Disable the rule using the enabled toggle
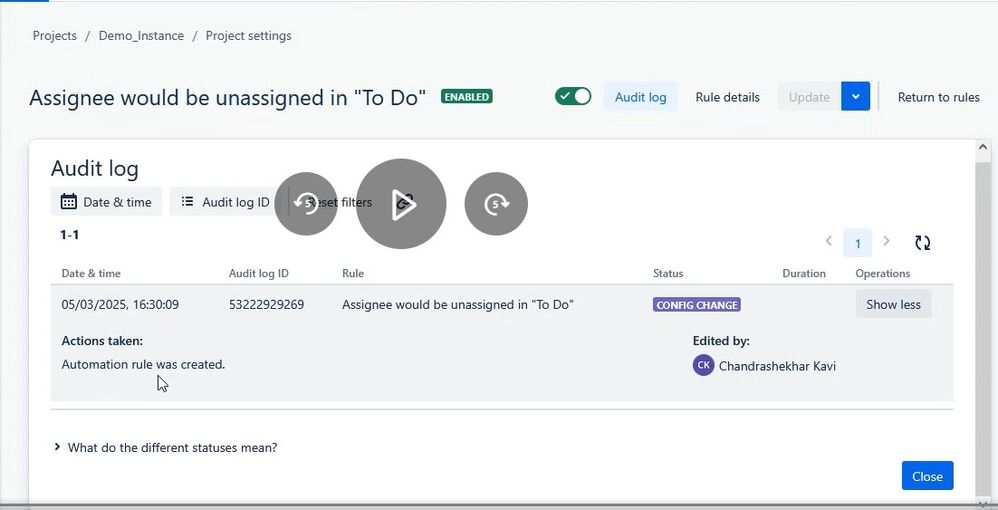The height and width of the screenshot is (510, 998). (573, 97)
